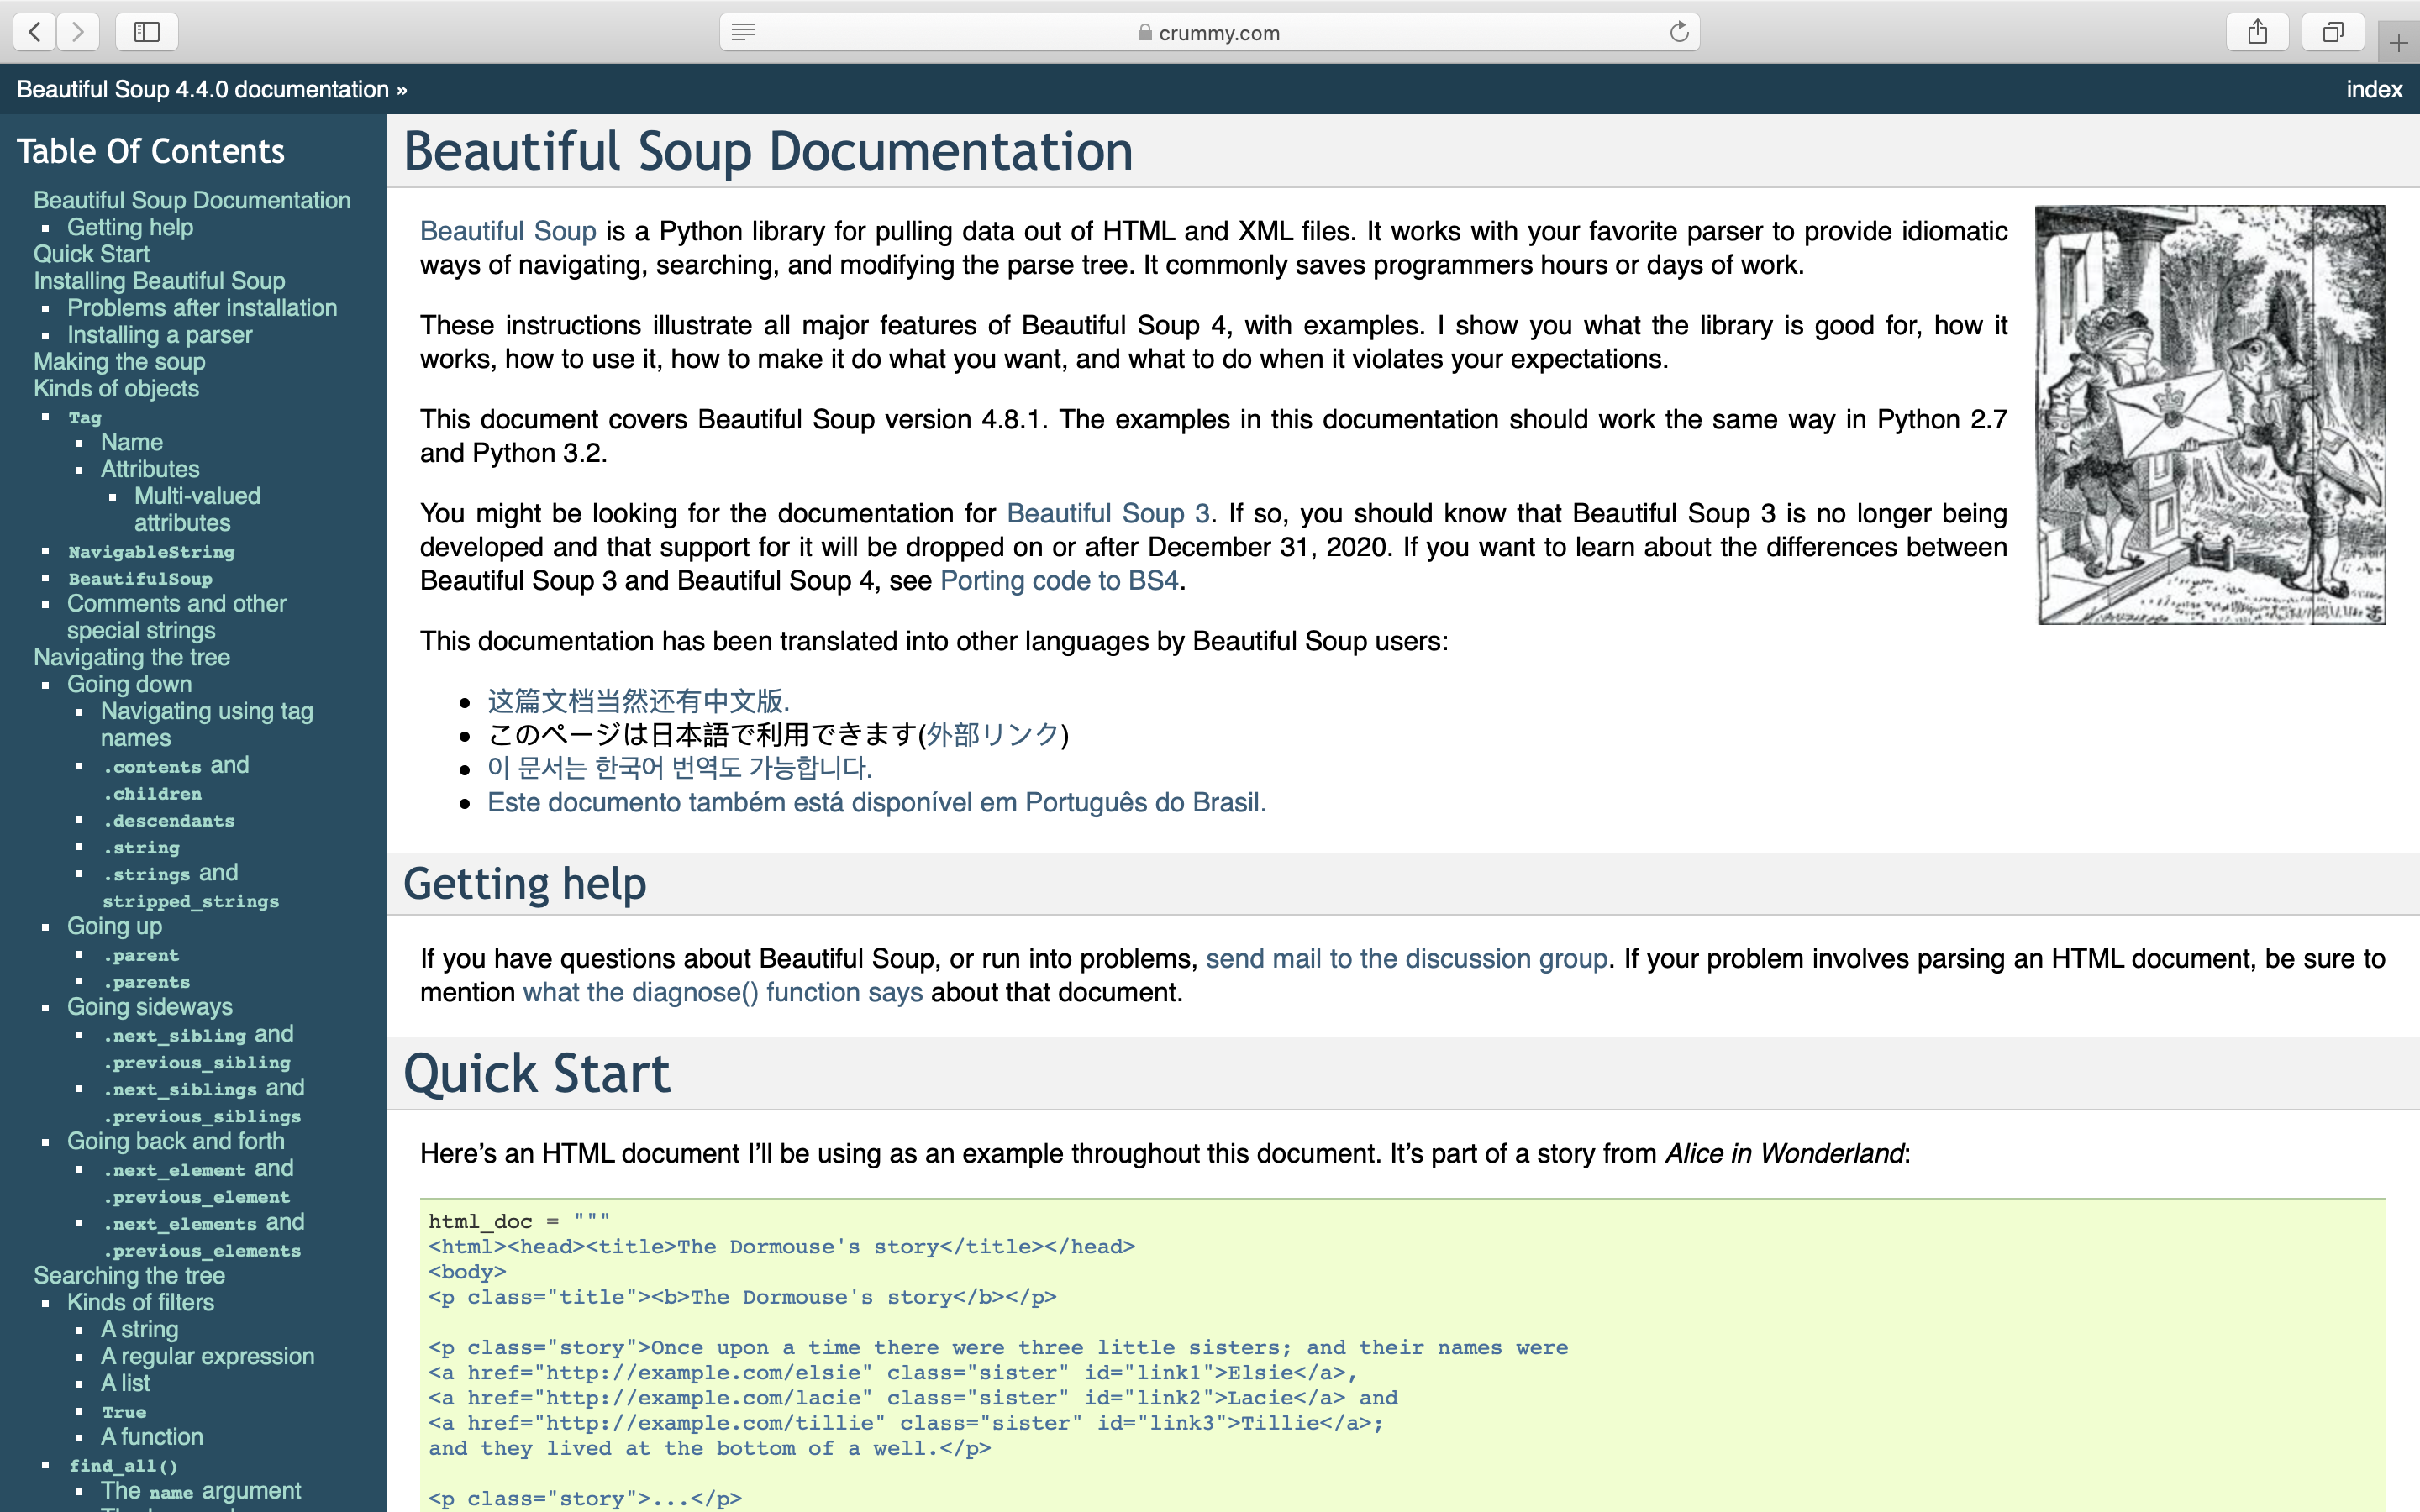The width and height of the screenshot is (2420, 1512).
Task: Select Beautiful Soup Documentation in contents
Action: click(192, 200)
